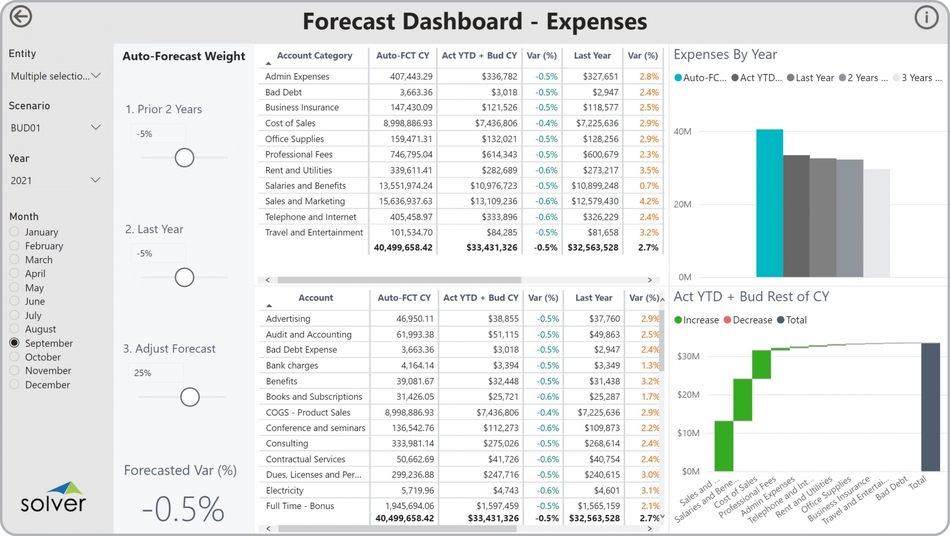The height and width of the screenshot is (536, 950).
Task: Choose the December radio option
Action: 15,385
